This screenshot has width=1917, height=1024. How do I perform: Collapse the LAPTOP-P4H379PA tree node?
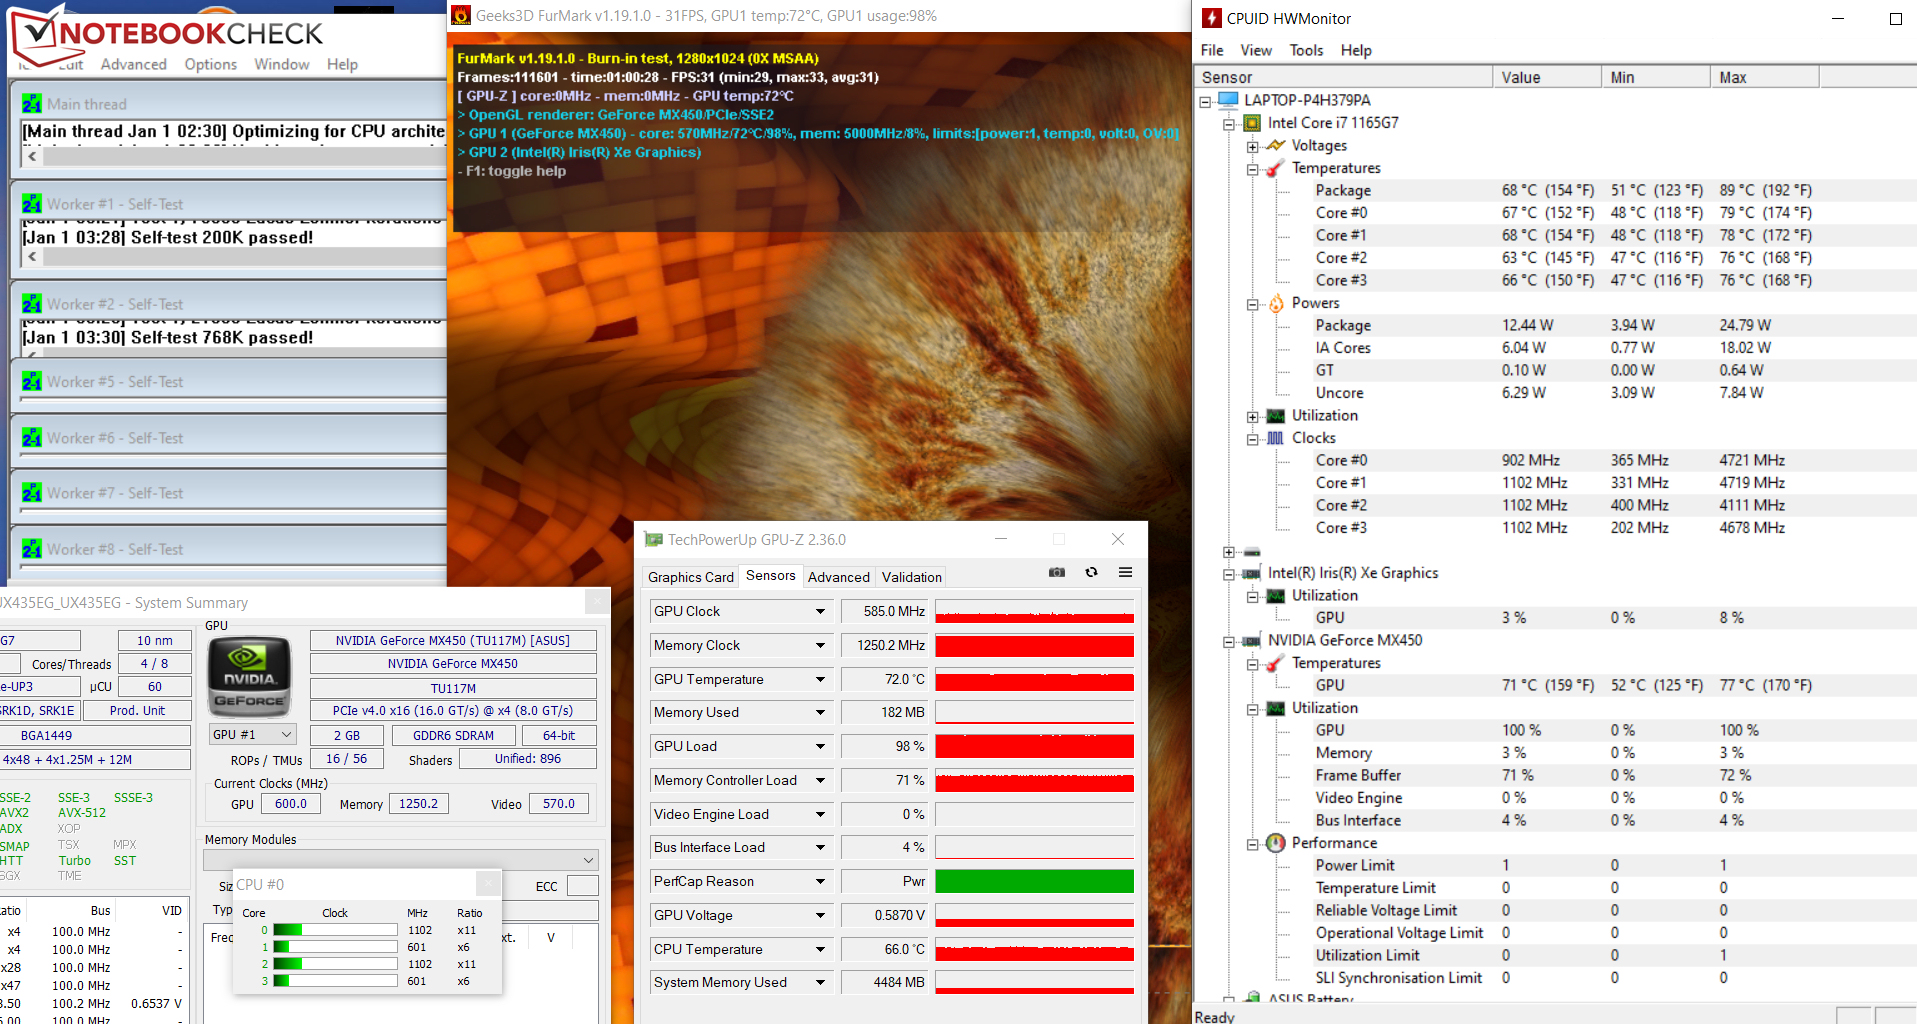pyautogui.click(x=1205, y=101)
